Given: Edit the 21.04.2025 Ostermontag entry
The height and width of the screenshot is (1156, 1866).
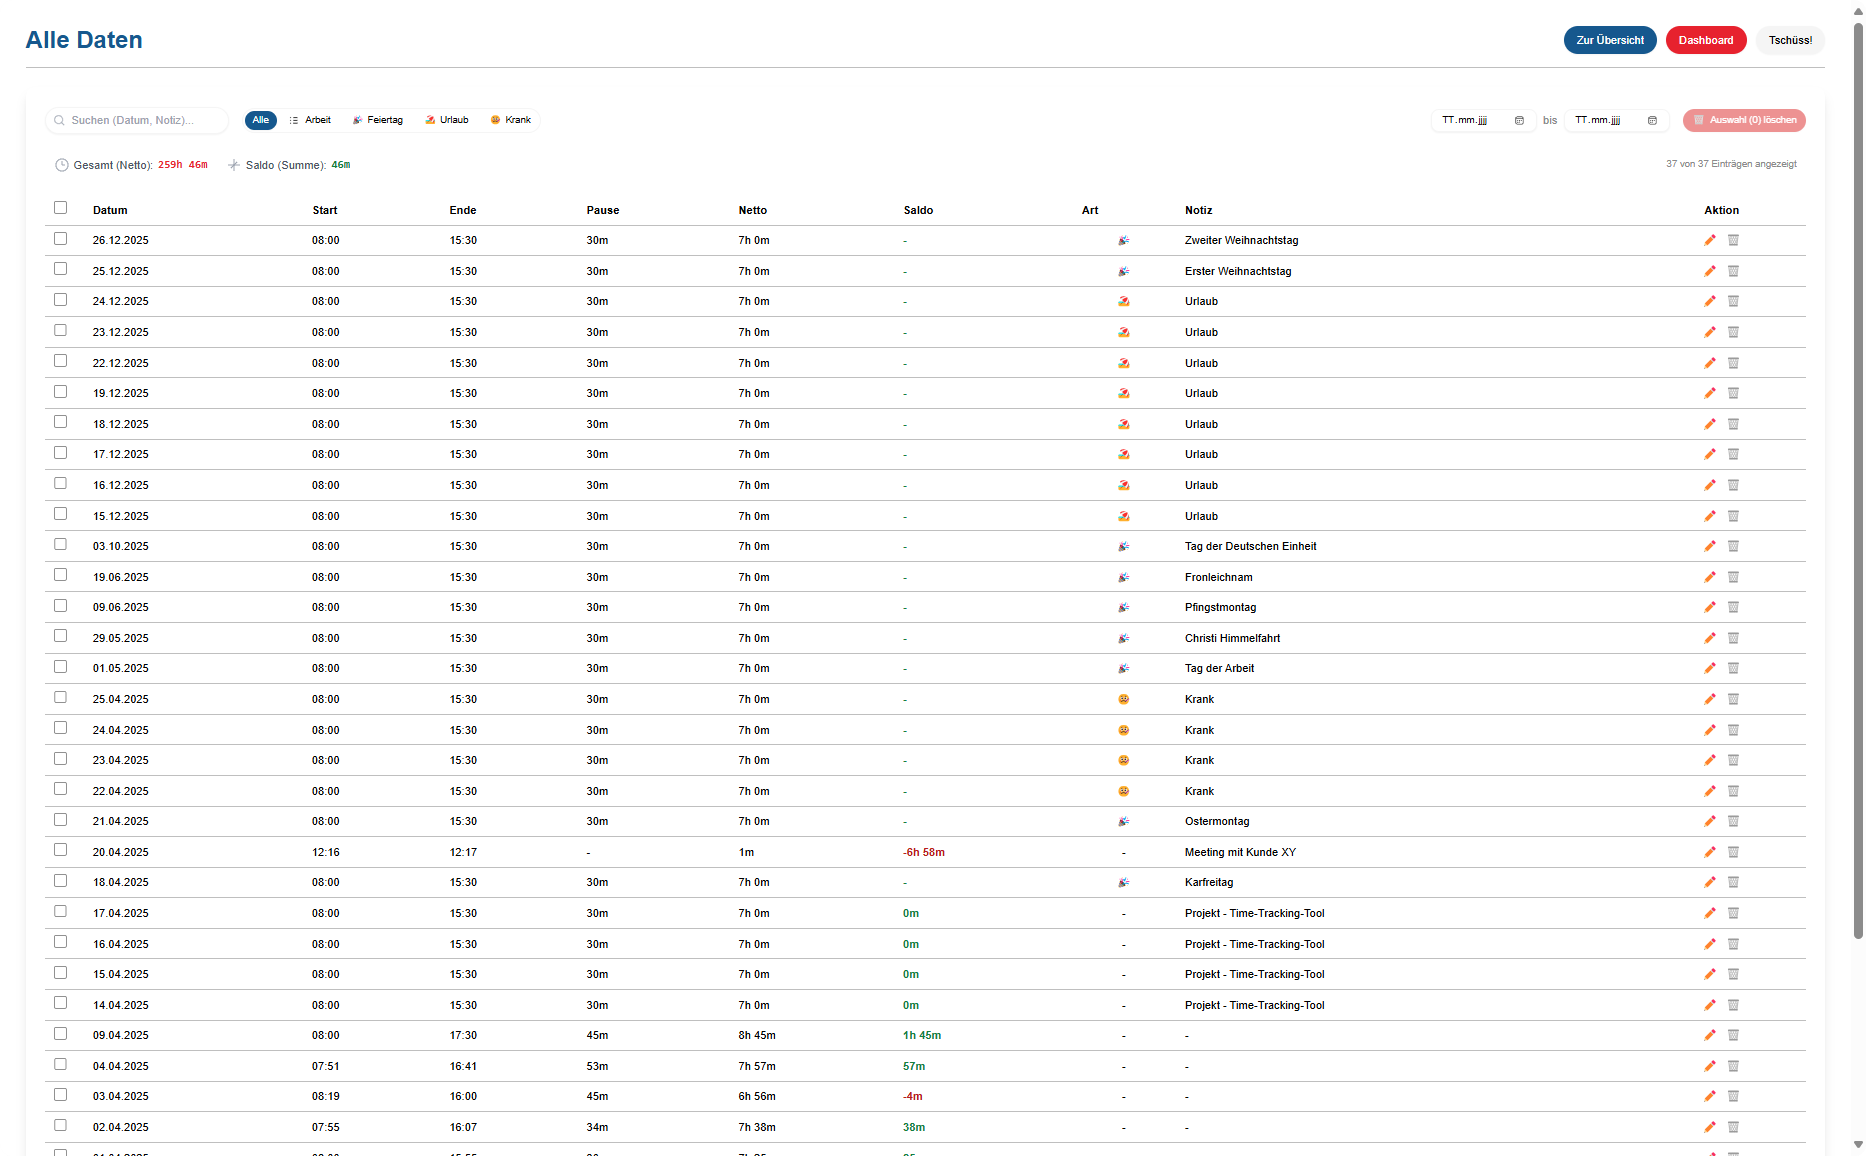Looking at the screenshot, I should 1710,821.
